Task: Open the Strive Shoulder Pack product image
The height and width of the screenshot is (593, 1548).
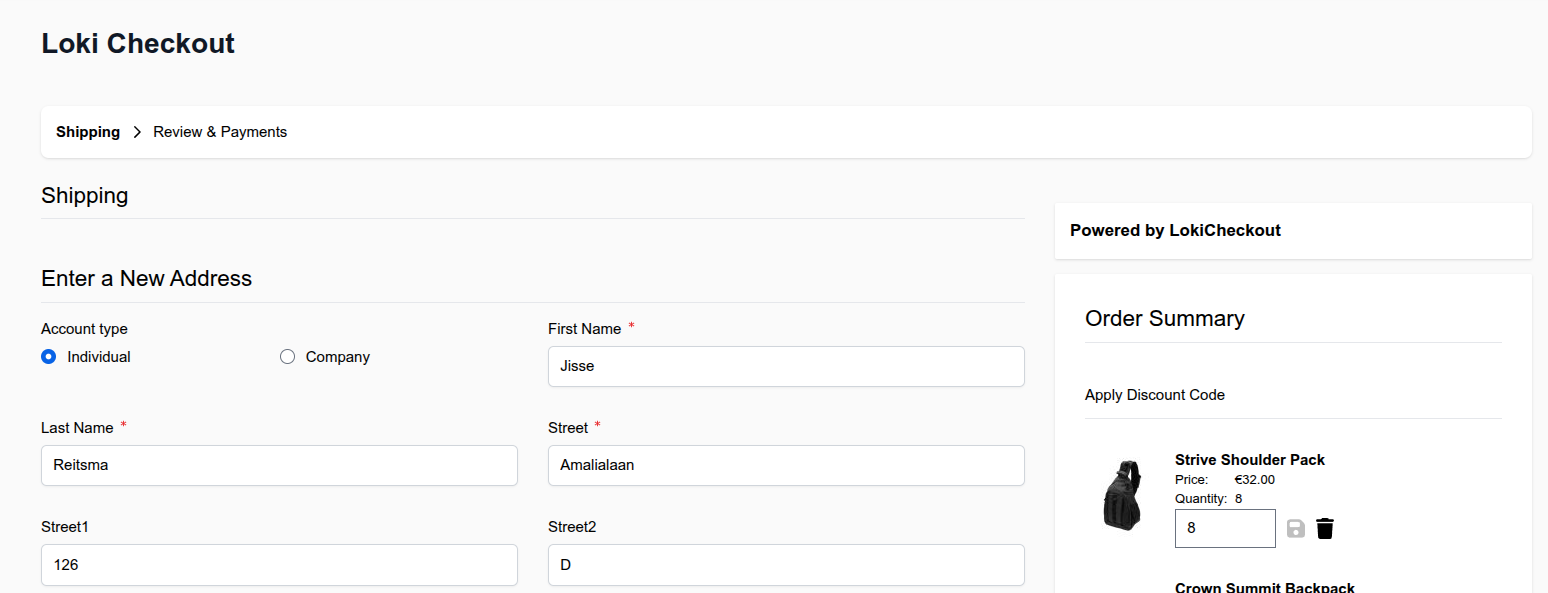Action: 1122,495
